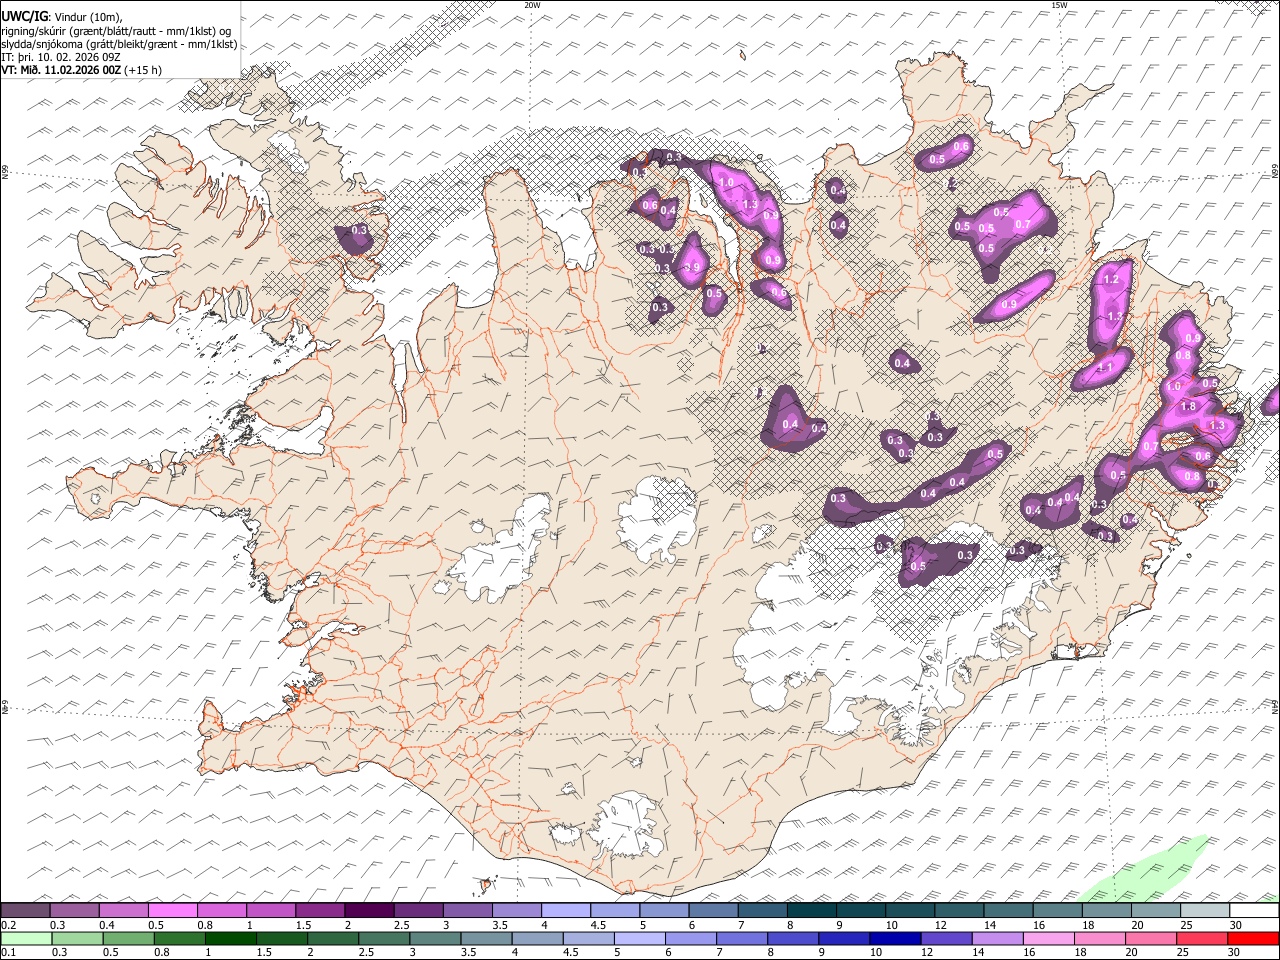1280x960 pixels.
Task: Select the white 30 swatch in the top legend row
Action: pyautogui.click(x=1254, y=910)
